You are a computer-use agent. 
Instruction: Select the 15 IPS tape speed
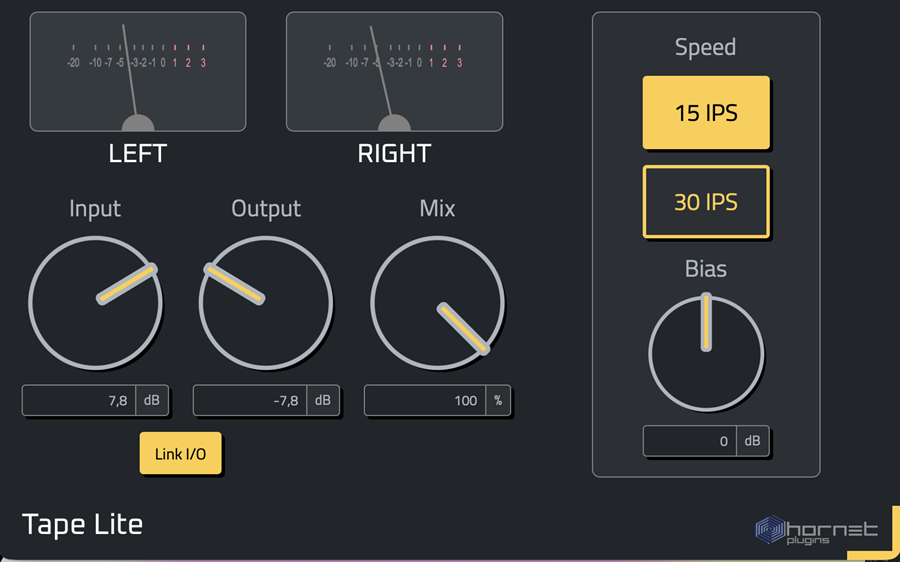pos(705,113)
